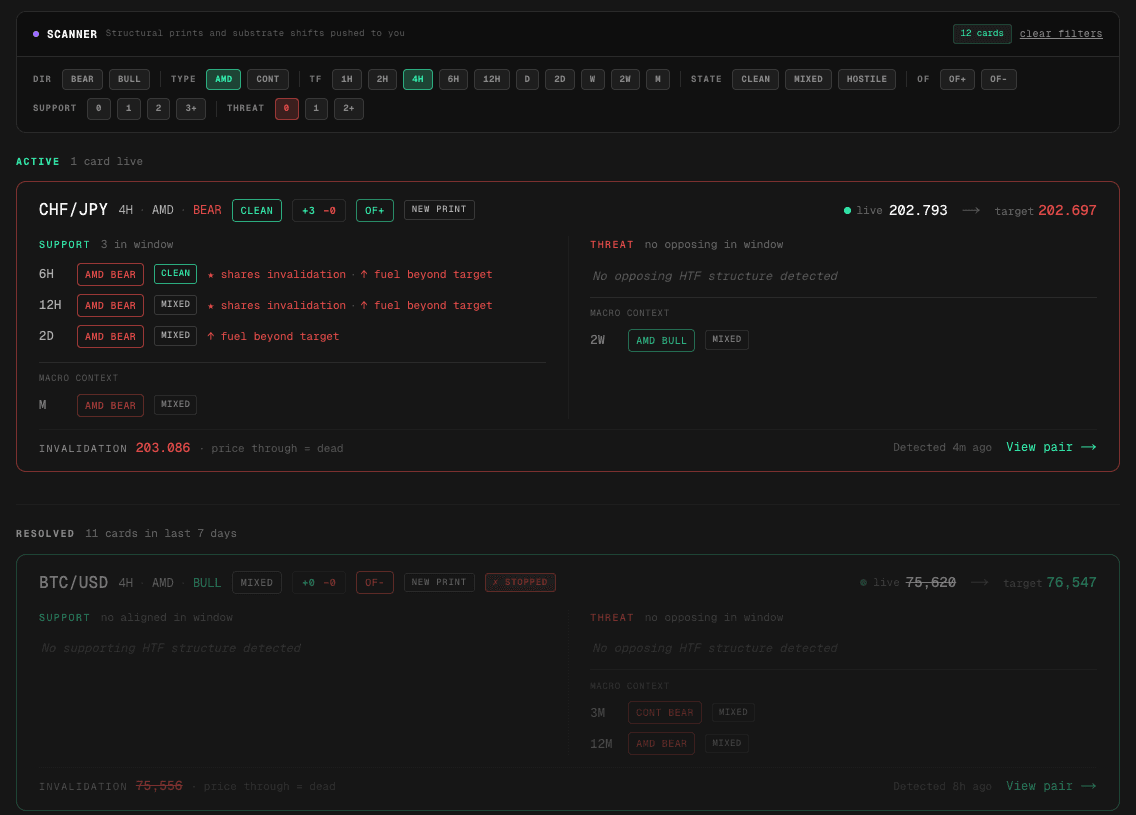
Task: Select the 1H timeframe filter
Action: (346, 79)
